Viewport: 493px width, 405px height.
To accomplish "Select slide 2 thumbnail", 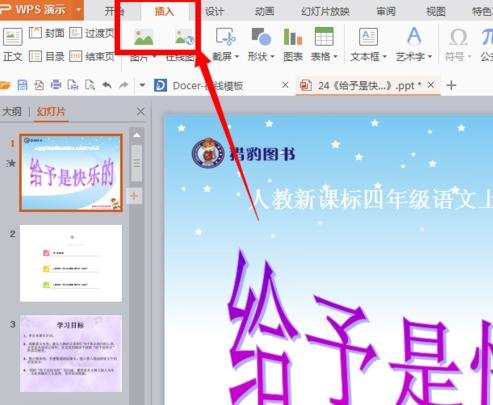I will pos(71,263).
